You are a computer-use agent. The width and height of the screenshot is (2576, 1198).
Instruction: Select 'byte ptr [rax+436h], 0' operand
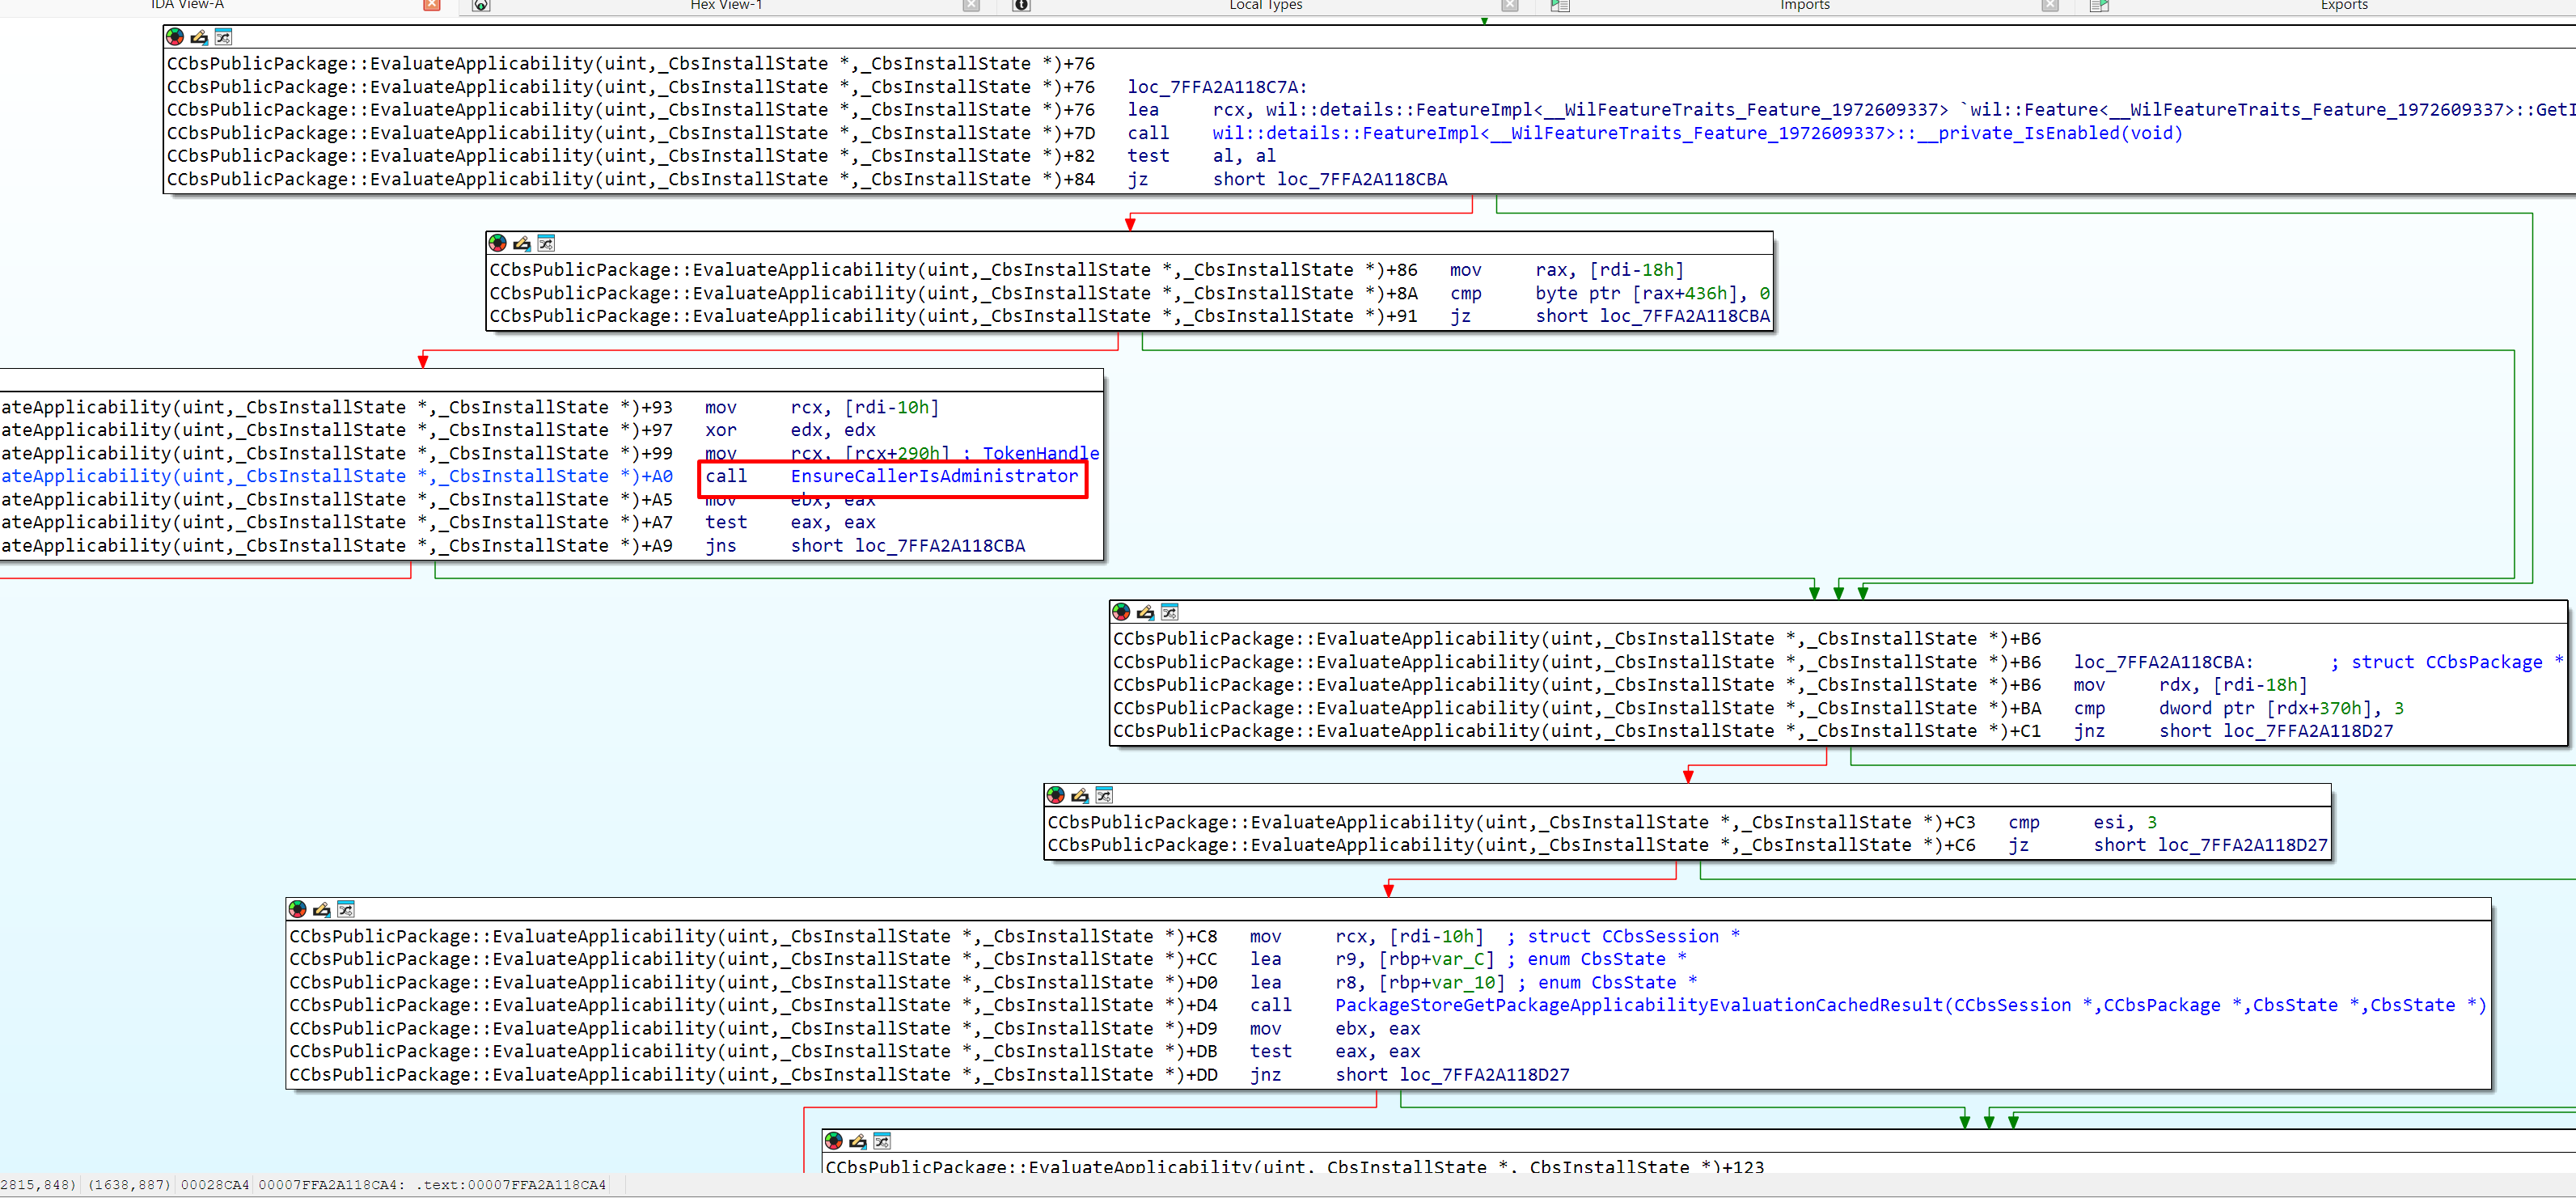click(x=1652, y=293)
